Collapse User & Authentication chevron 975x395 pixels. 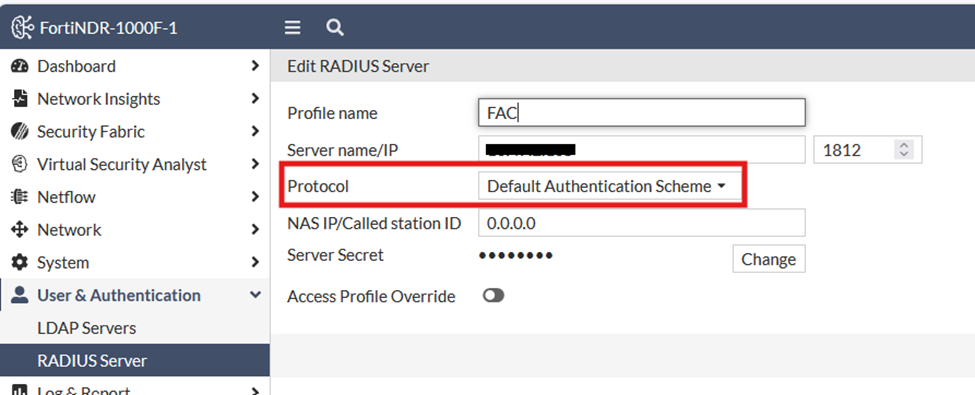255,295
